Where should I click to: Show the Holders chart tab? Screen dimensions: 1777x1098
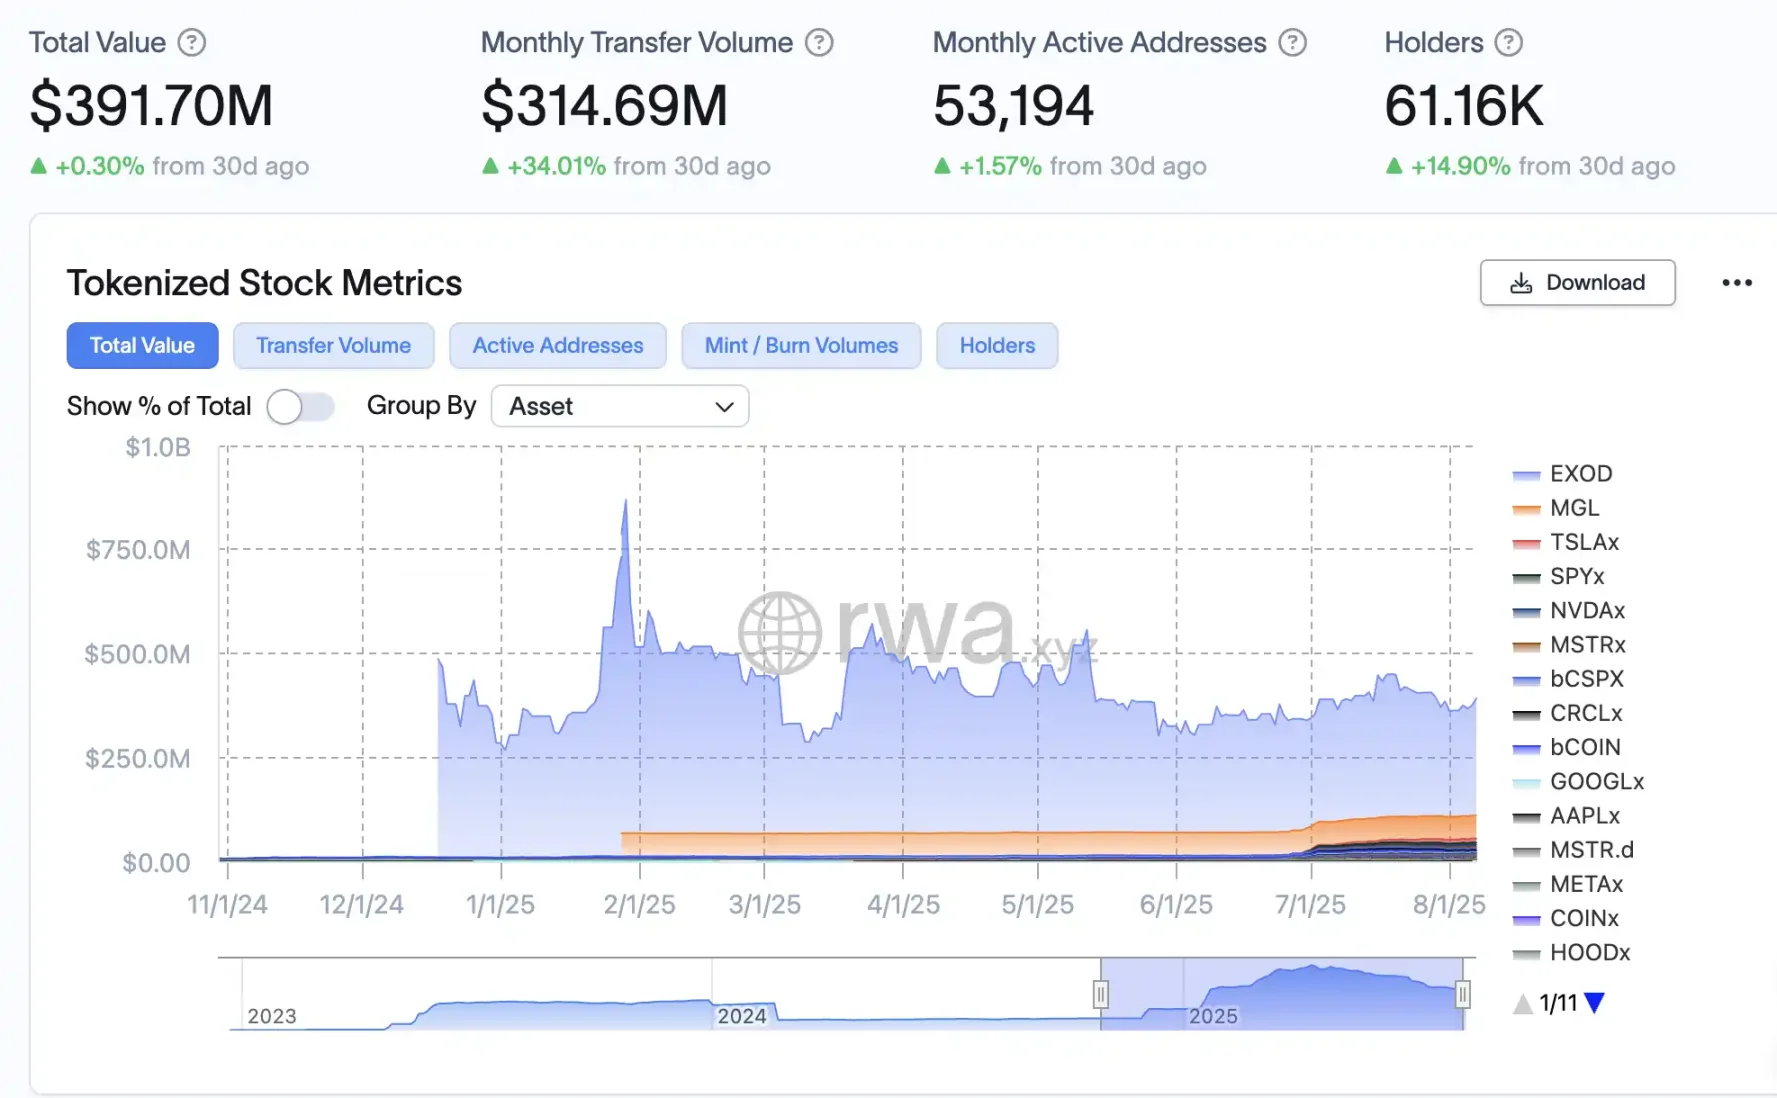997,346
